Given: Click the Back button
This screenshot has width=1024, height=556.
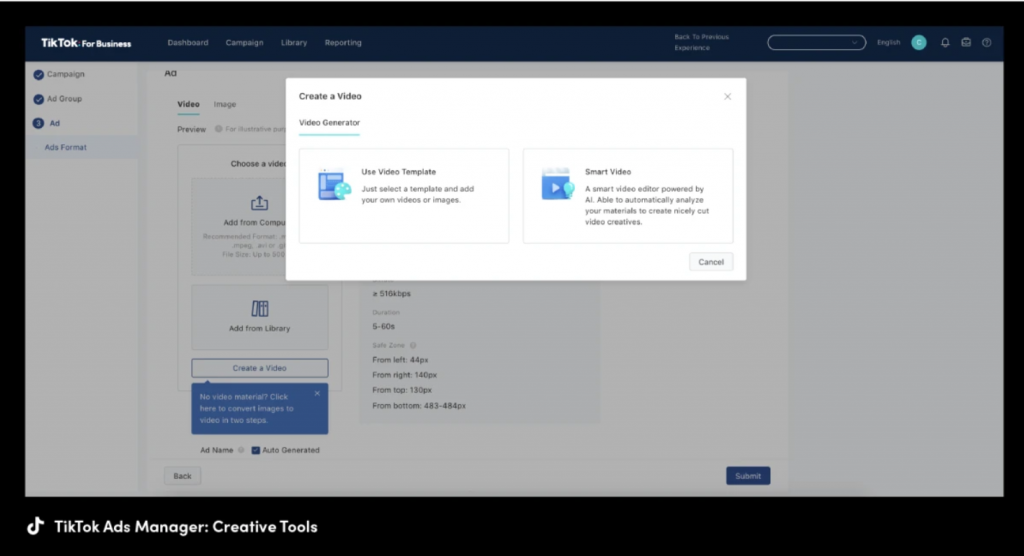Looking at the screenshot, I should point(182,476).
